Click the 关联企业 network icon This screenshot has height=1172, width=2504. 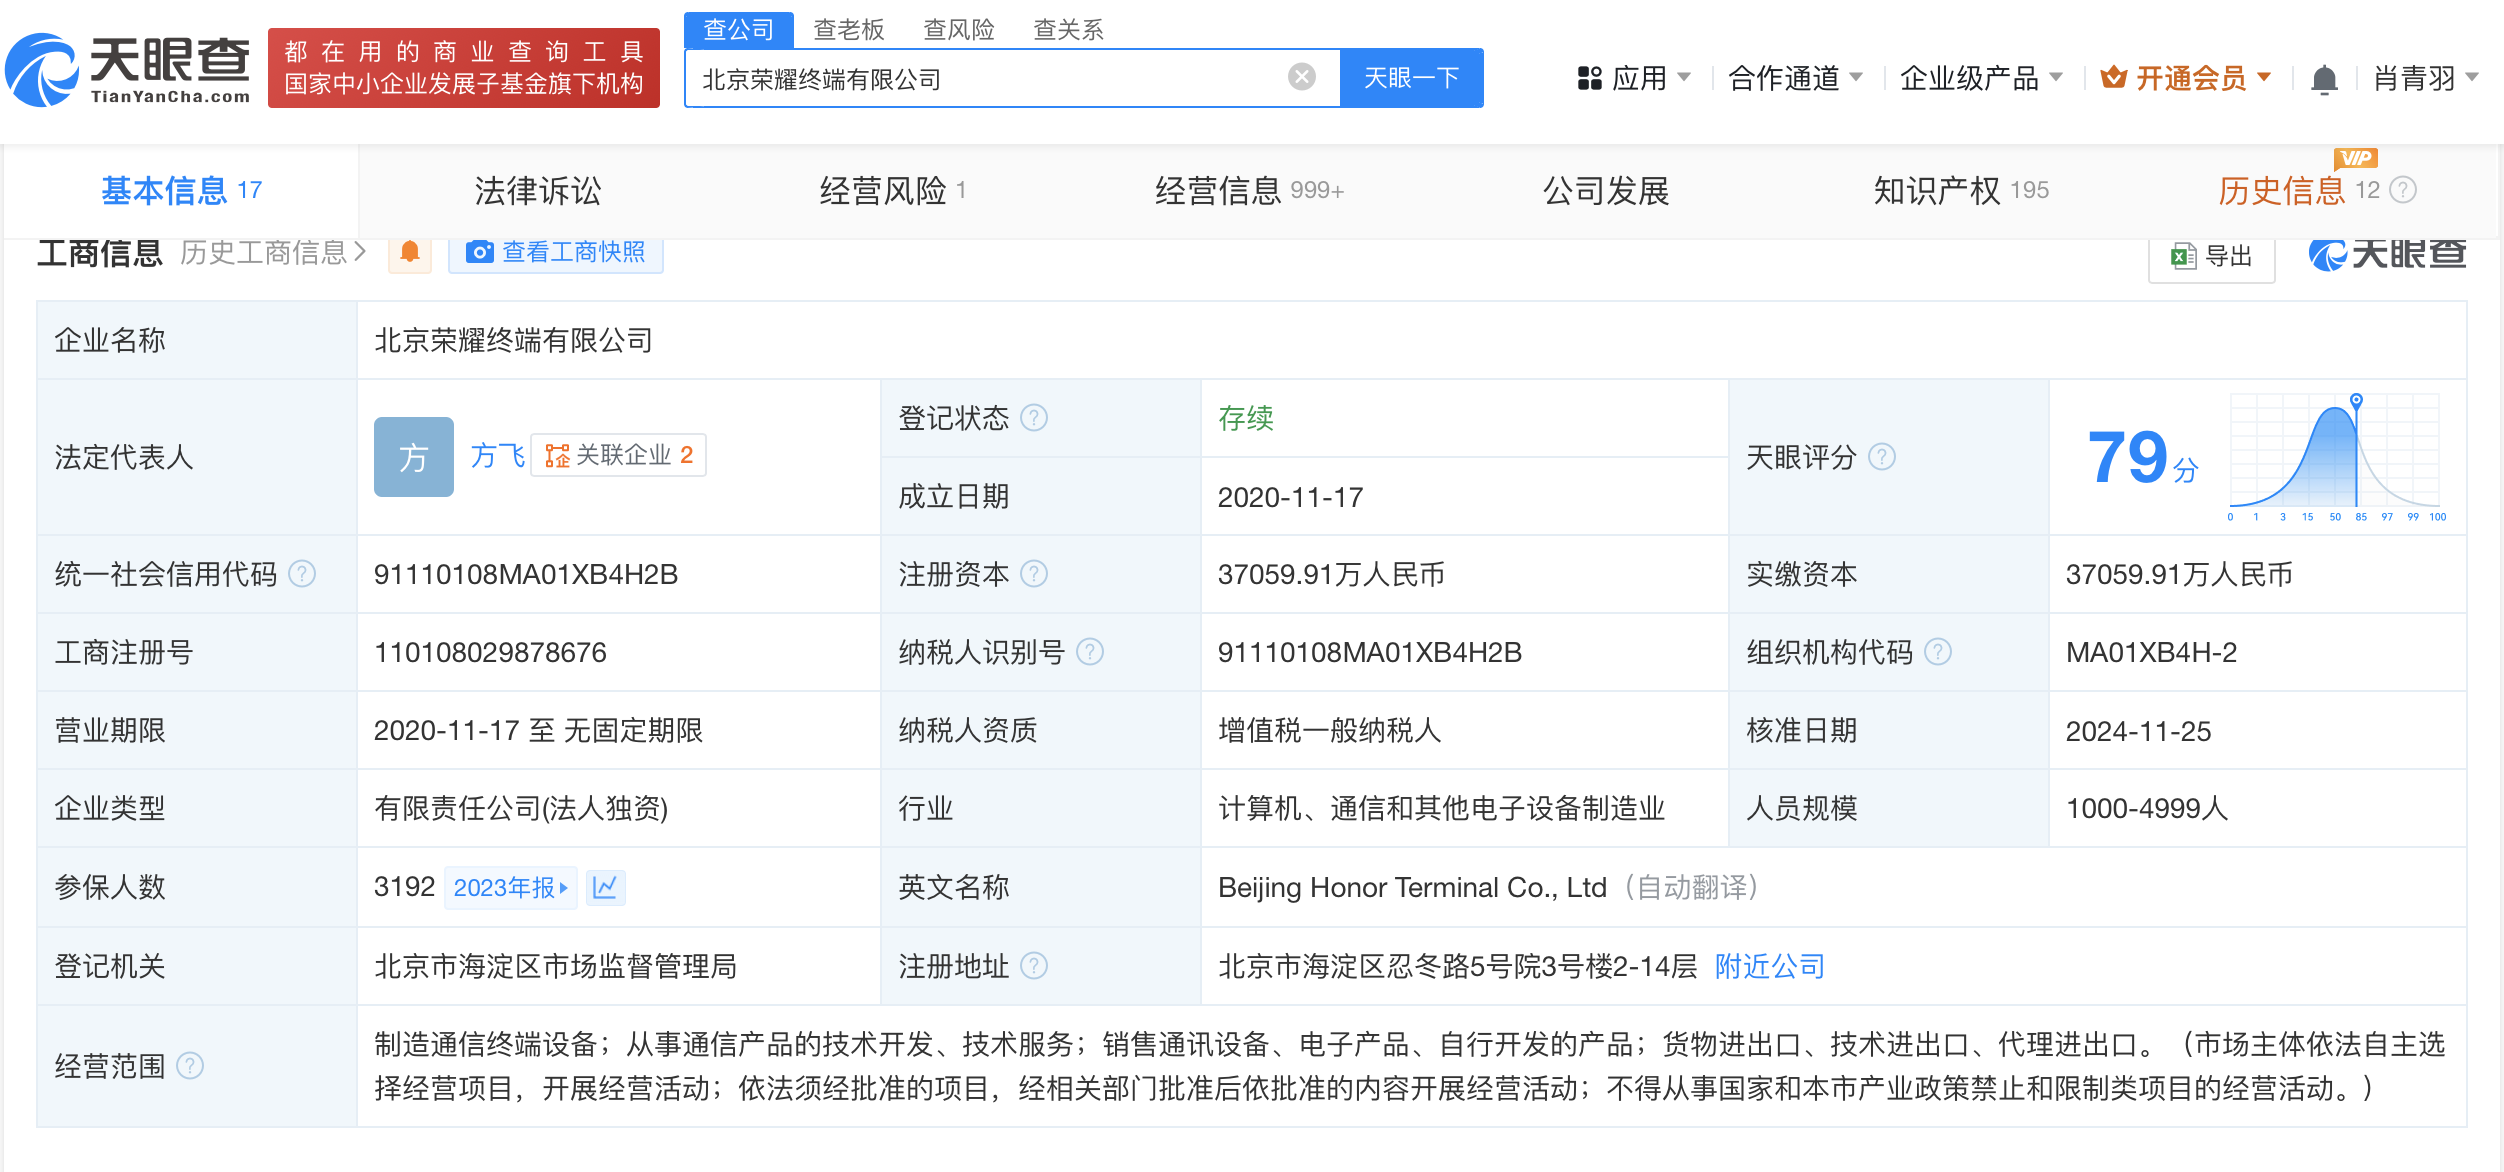(x=557, y=456)
